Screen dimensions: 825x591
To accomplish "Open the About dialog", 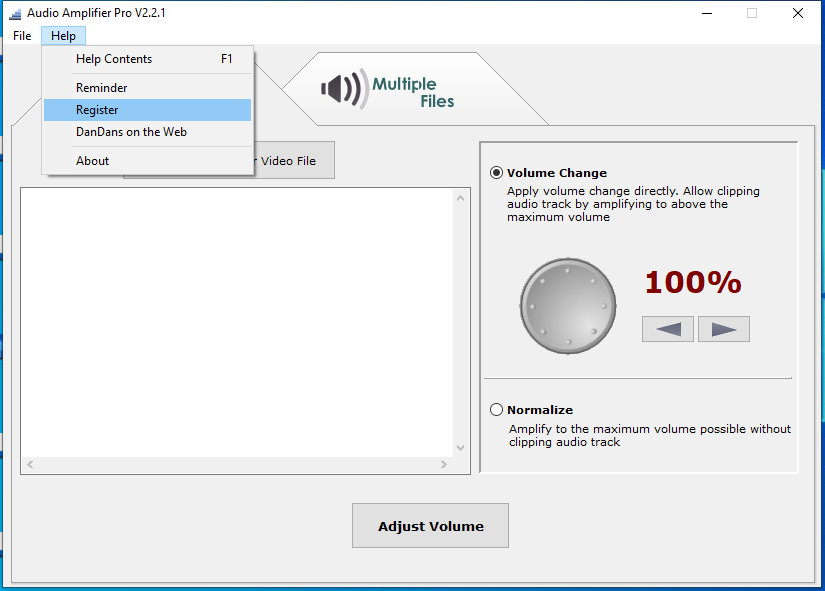I will click(x=92, y=160).
